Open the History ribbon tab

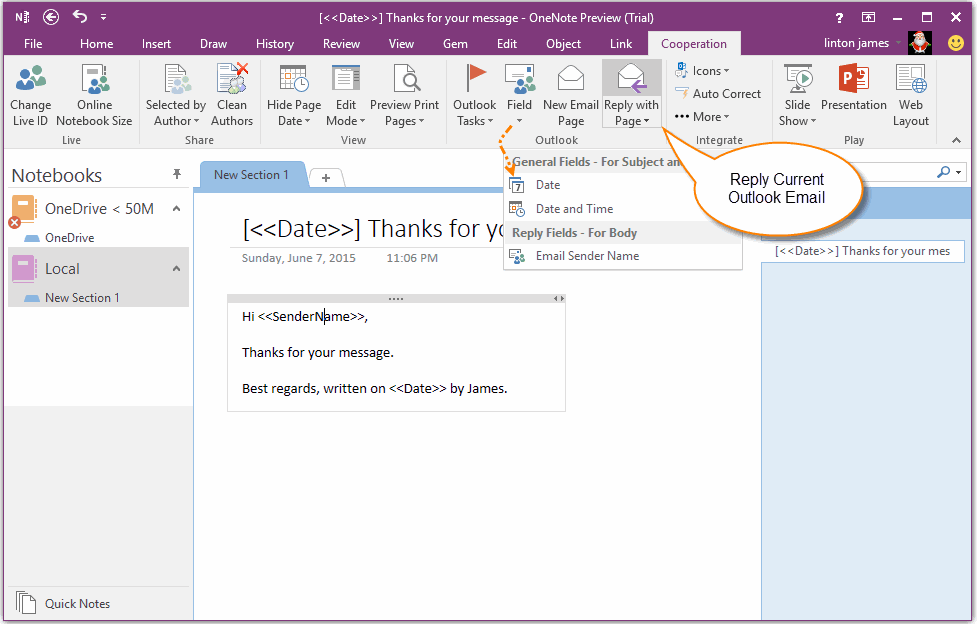click(274, 43)
